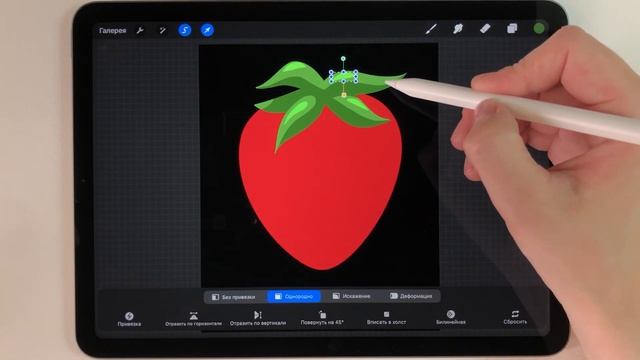Toggle the Selection S tool

click(184, 30)
